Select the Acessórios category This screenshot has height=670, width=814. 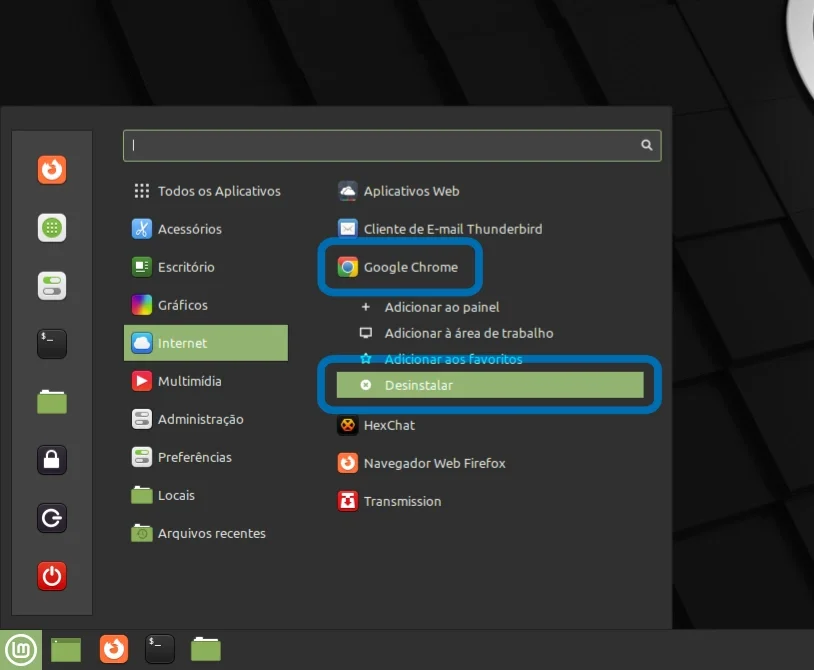tap(206, 229)
